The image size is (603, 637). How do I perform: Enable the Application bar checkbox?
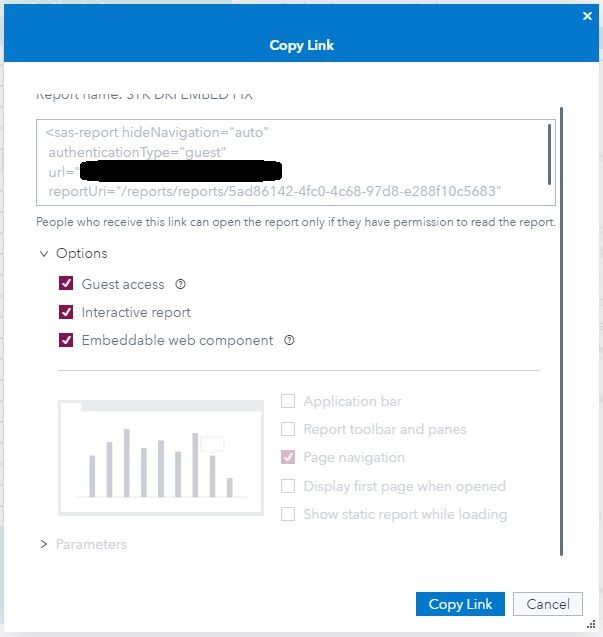click(288, 401)
